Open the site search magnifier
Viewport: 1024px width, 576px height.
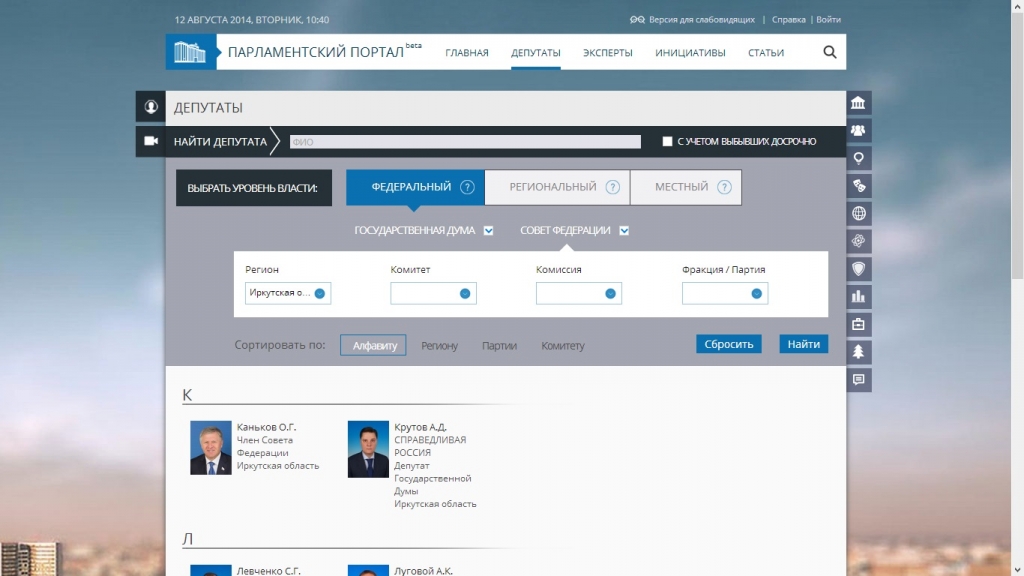tap(829, 52)
